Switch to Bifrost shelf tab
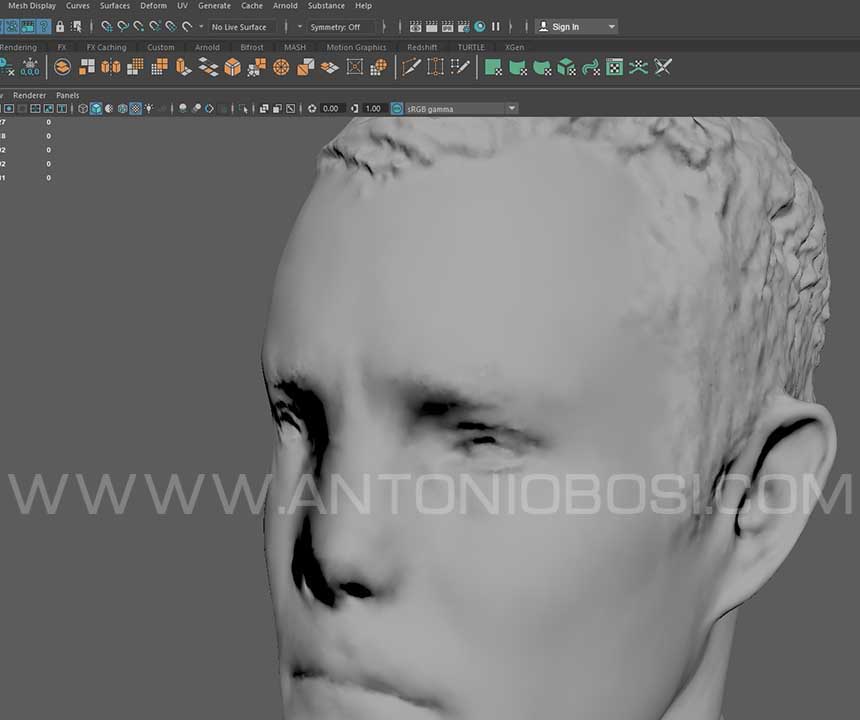Image resolution: width=860 pixels, height=720 pixels. pyautogui.click(x=252, y=47)
